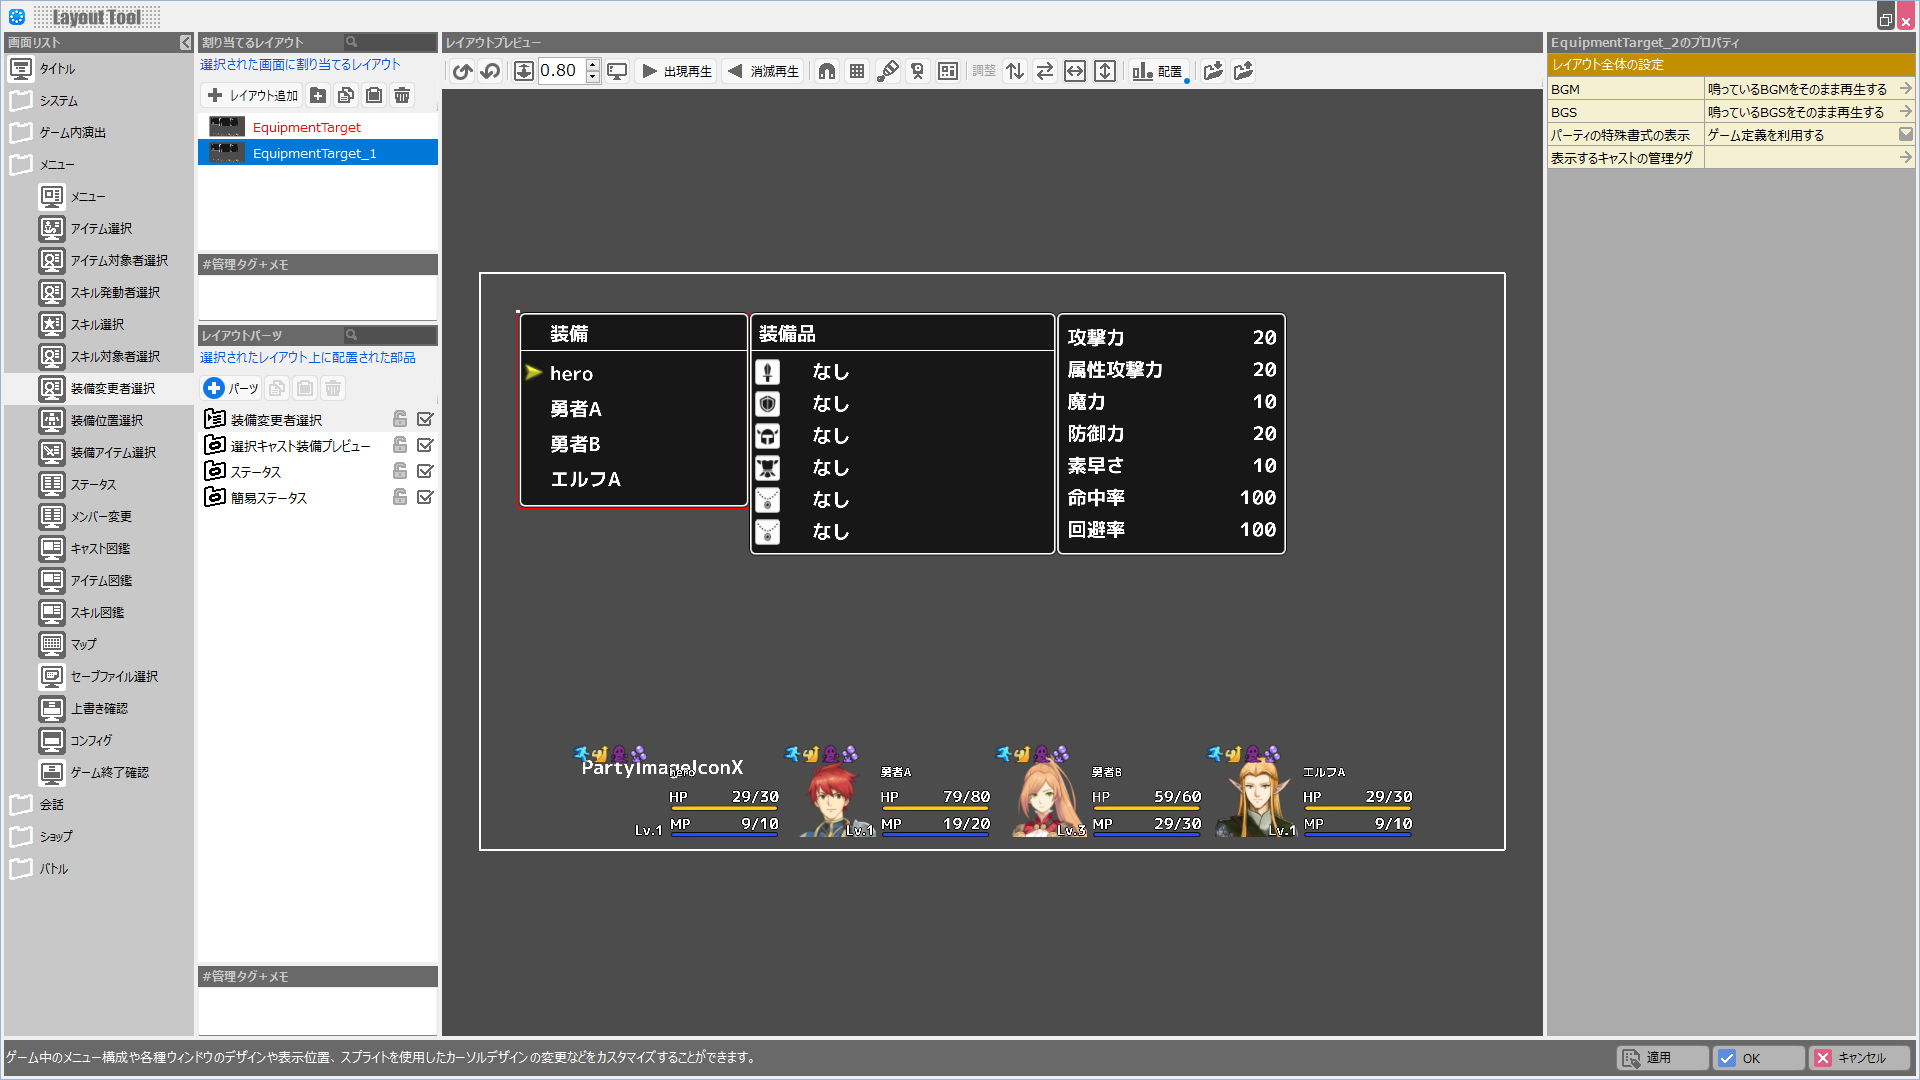Expand the BGM property arrow

pyautogui.click(x=1905, y=89)
